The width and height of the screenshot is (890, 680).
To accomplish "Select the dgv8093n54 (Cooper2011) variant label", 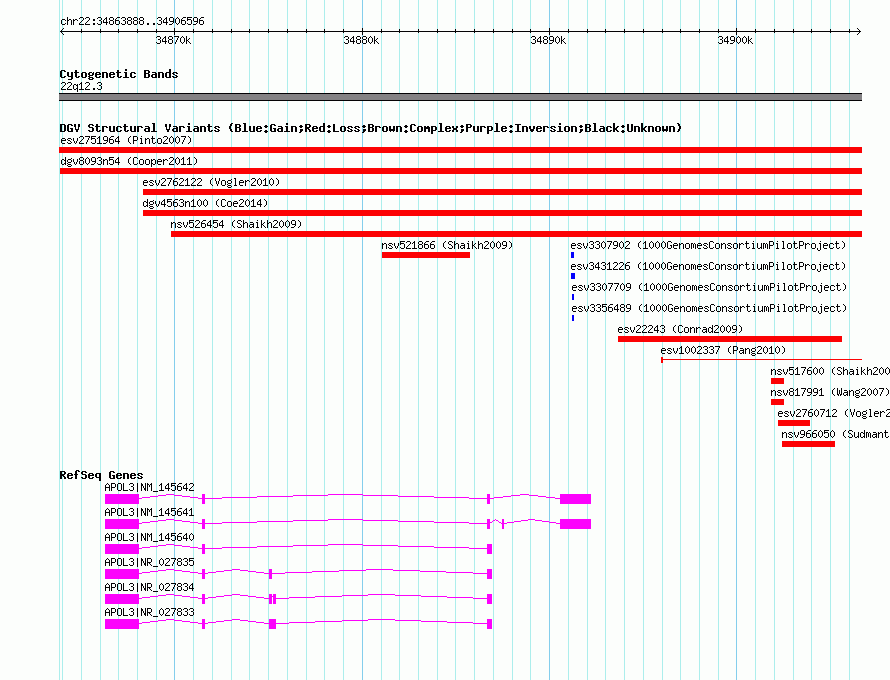I will 129,161.
